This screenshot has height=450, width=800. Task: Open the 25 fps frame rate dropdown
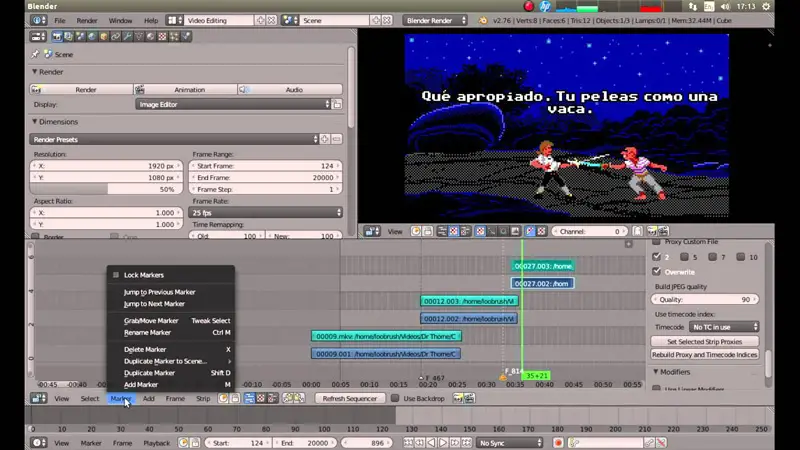(x=265, y=213)
